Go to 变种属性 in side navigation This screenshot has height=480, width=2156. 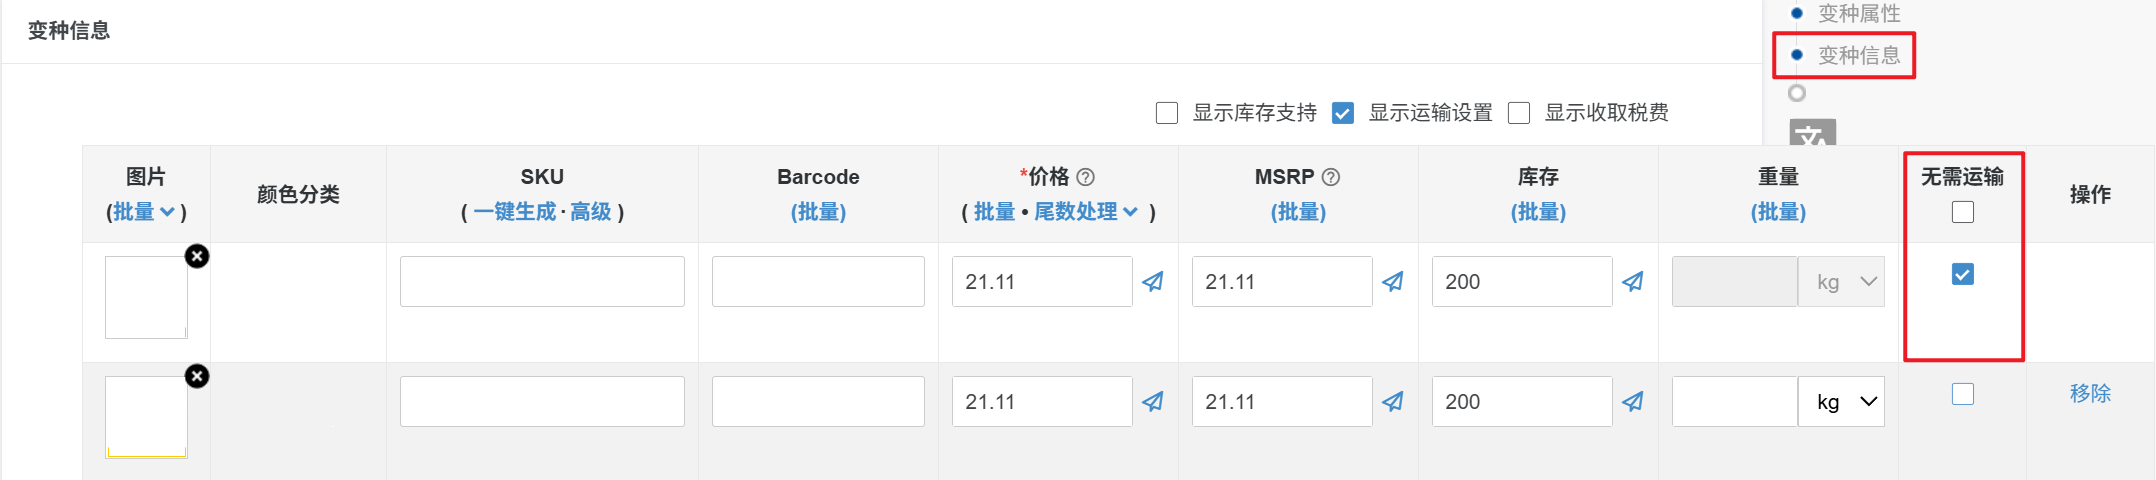click(x=1858, y=14)
